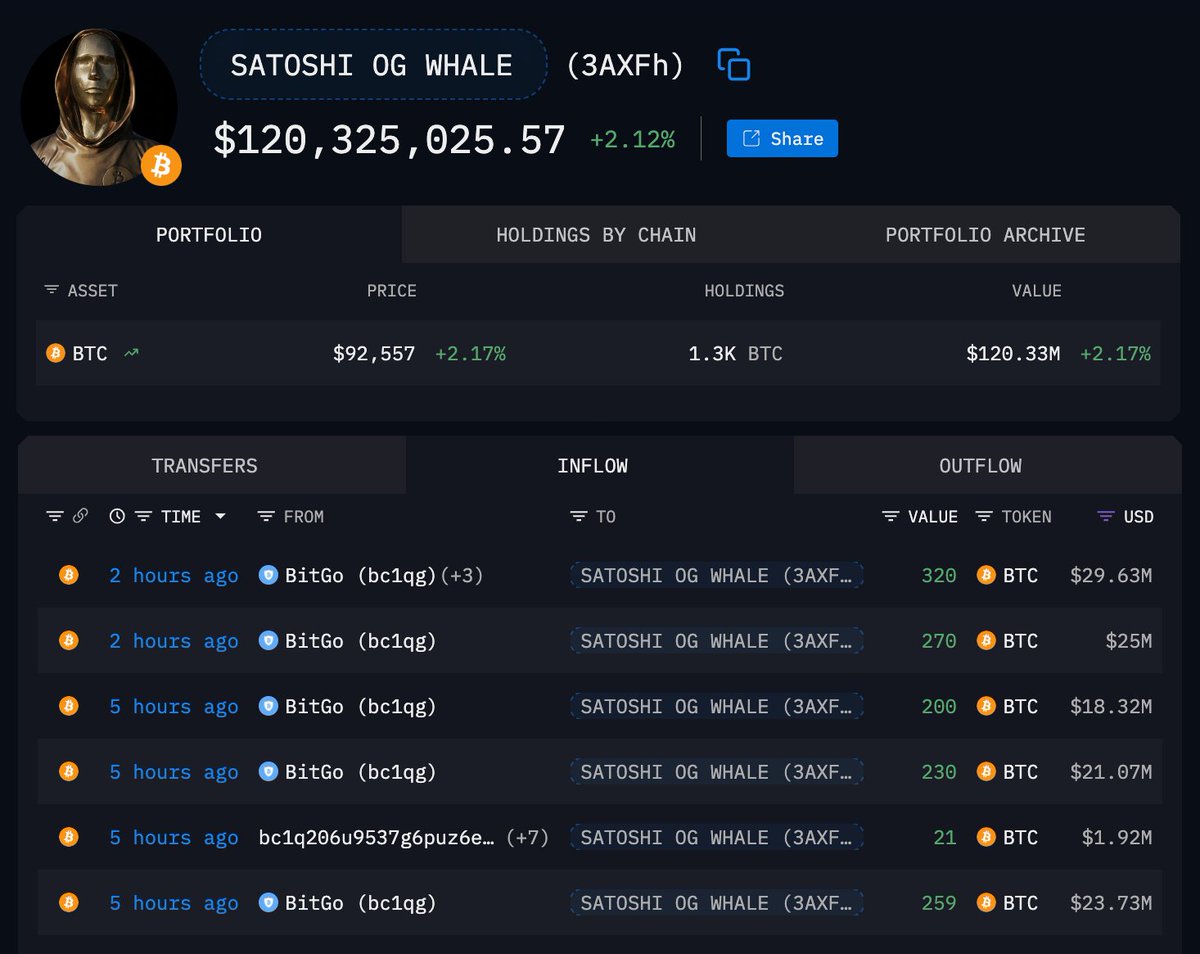This screenshot has width=1200, height=954.
Task: Open the chain filter icon in transfers header
Action: tap(55, 516)
